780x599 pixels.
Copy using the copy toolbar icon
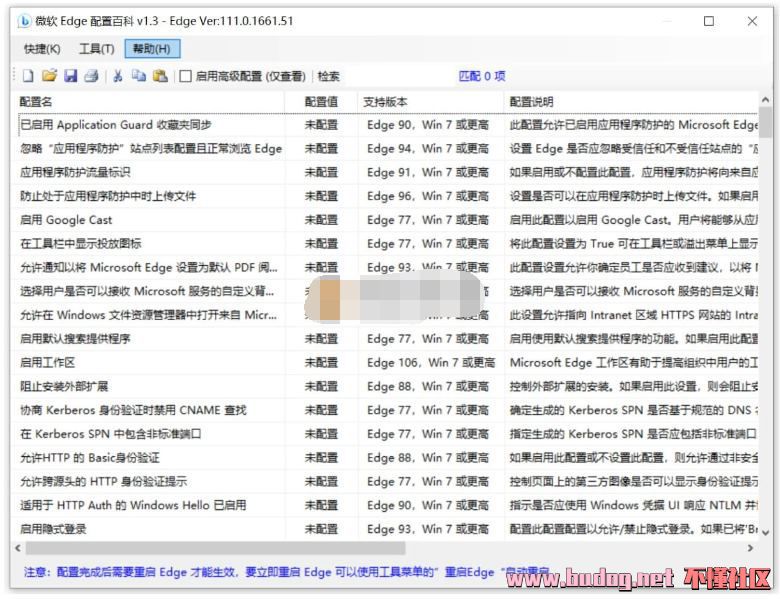point(139,76)
